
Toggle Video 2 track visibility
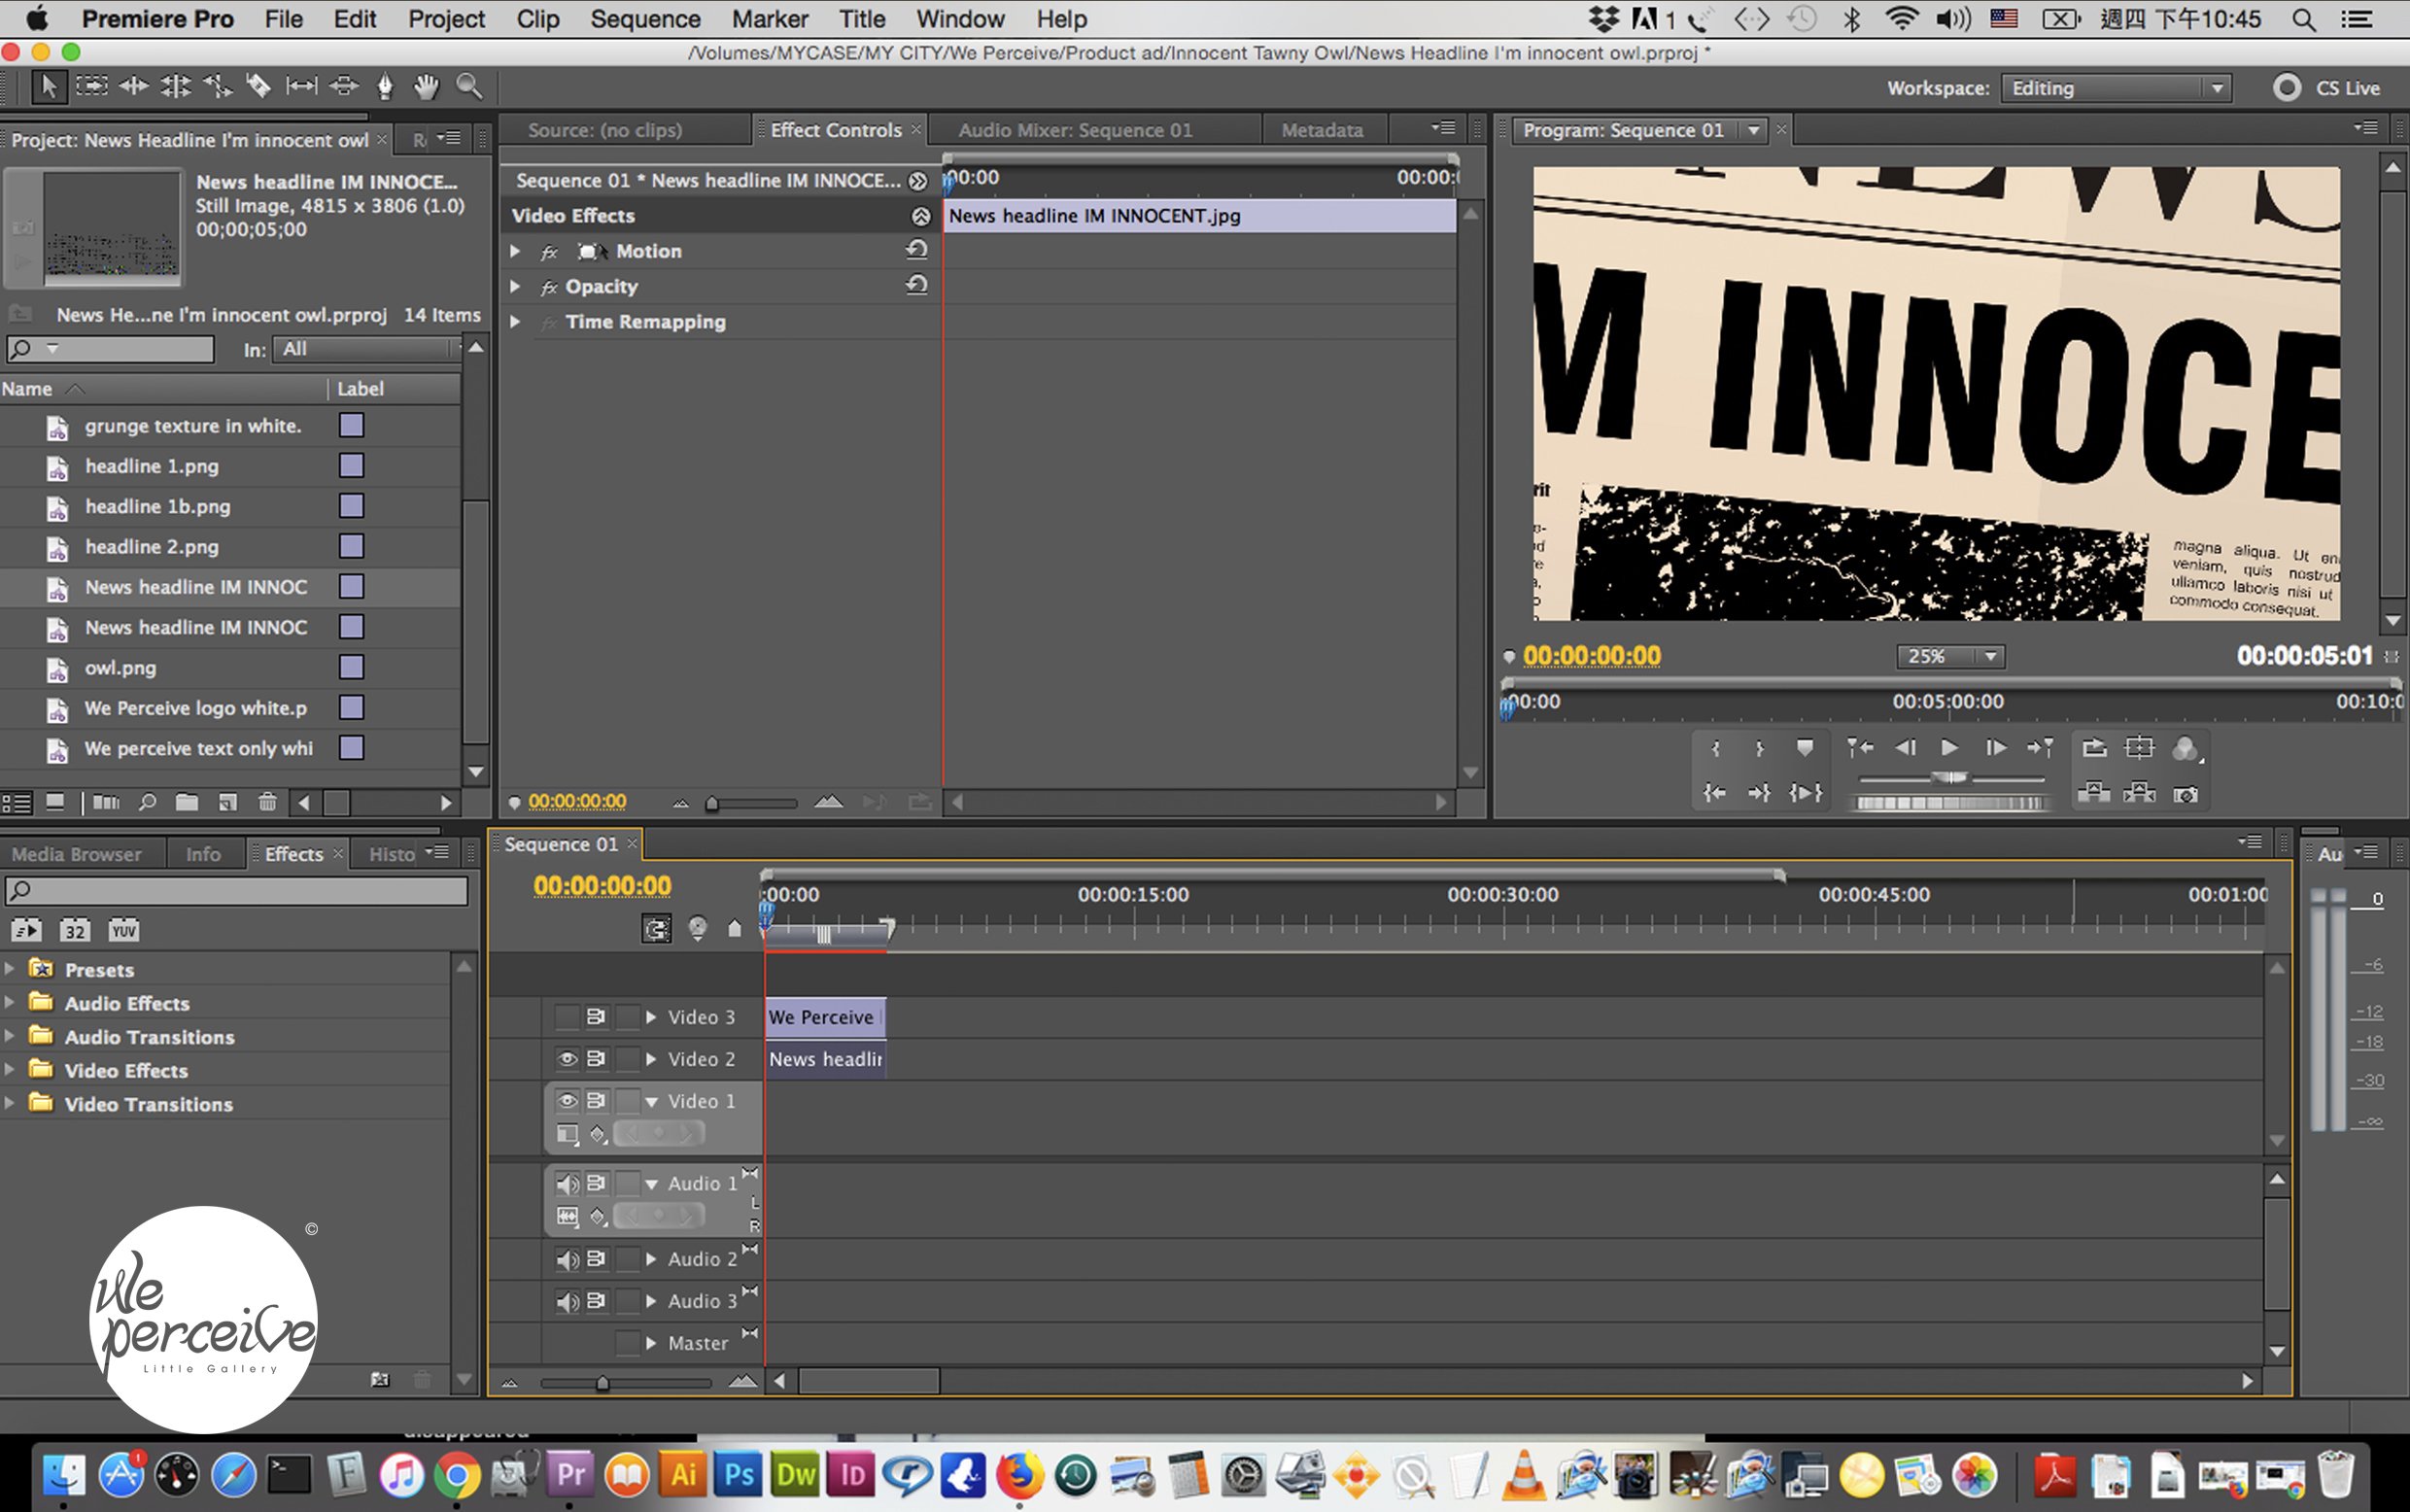pyautogui.click(x=567, y=1059)
